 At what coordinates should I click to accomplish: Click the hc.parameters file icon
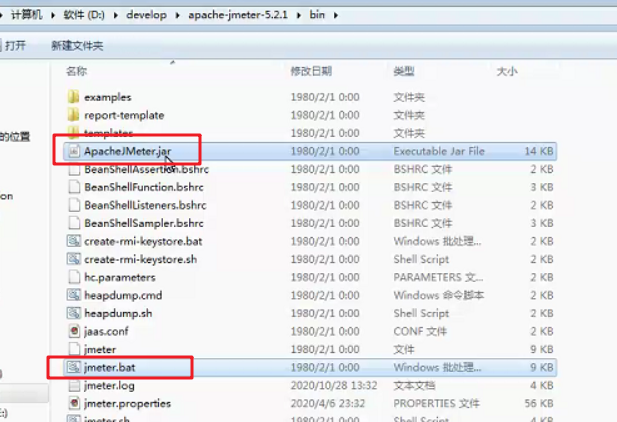(74, 277)
